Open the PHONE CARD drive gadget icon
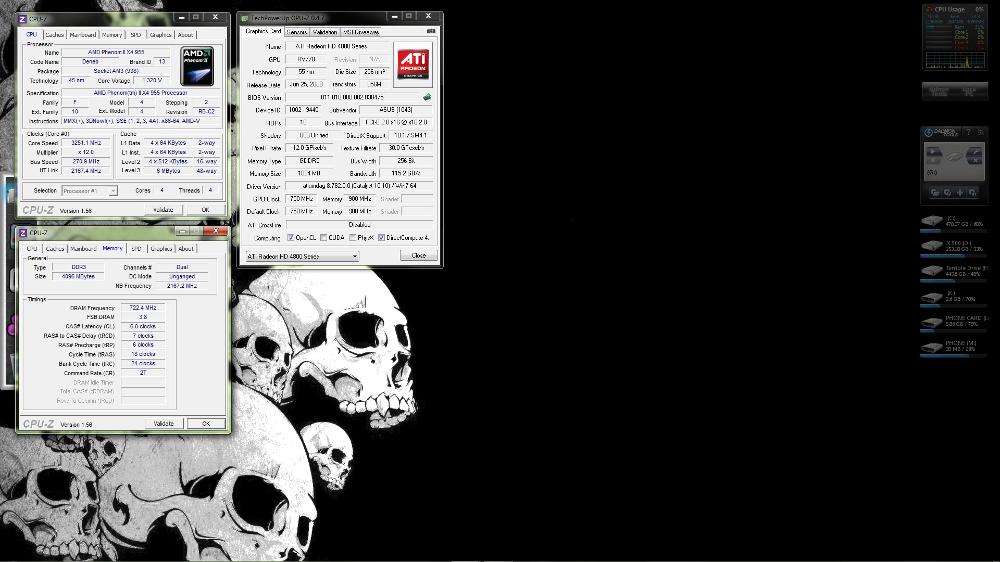 pos(932,321)
